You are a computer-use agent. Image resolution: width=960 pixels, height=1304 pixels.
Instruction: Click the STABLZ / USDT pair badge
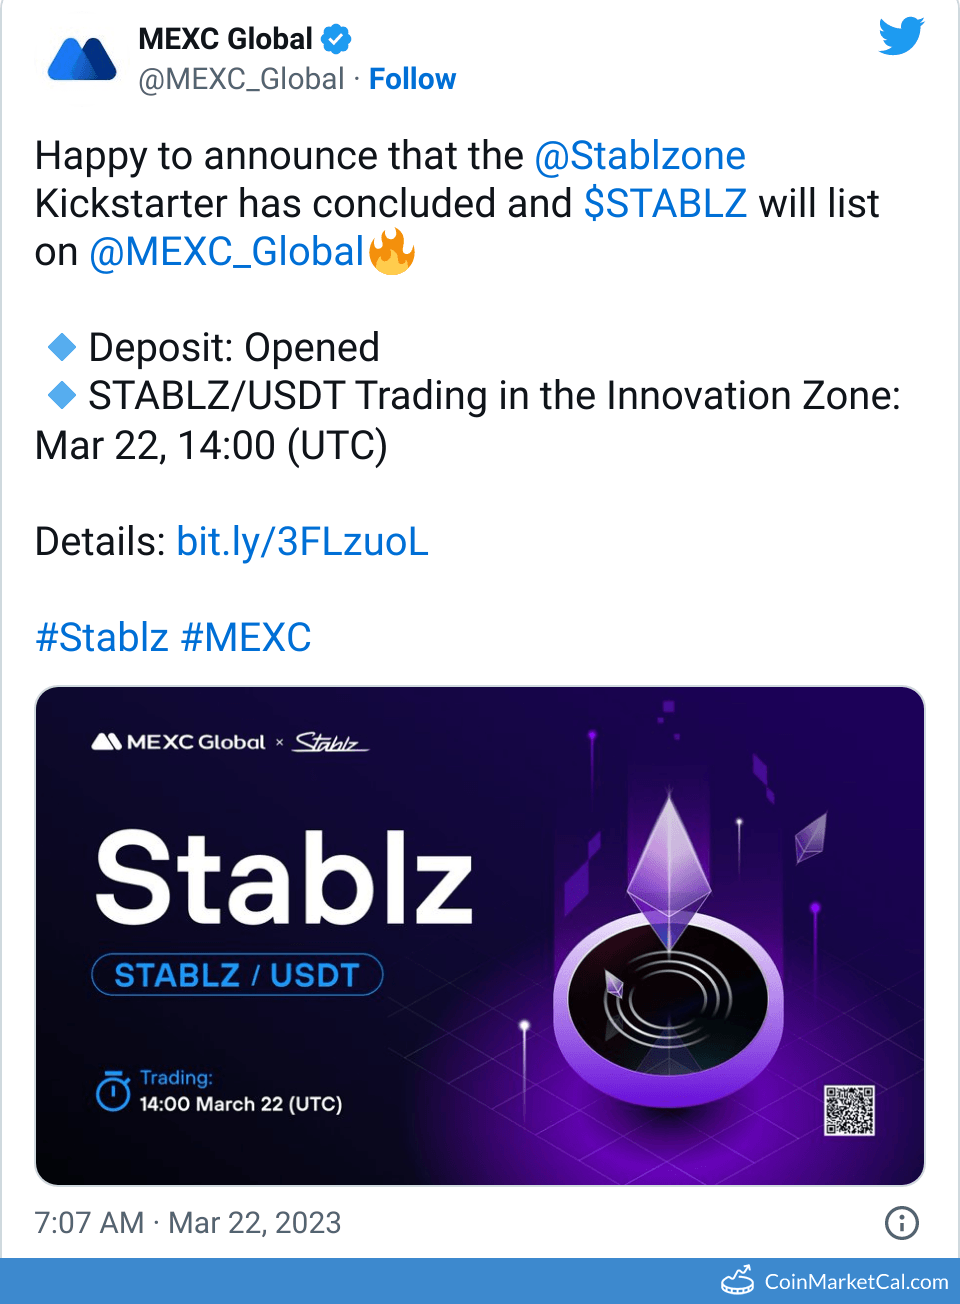(237, 975)
